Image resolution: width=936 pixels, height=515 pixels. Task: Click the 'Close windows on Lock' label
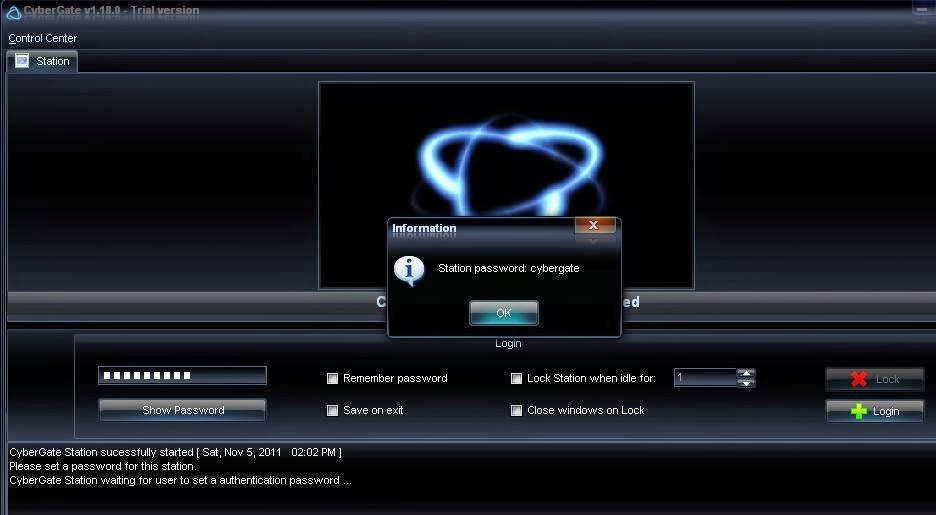point(586,411)
